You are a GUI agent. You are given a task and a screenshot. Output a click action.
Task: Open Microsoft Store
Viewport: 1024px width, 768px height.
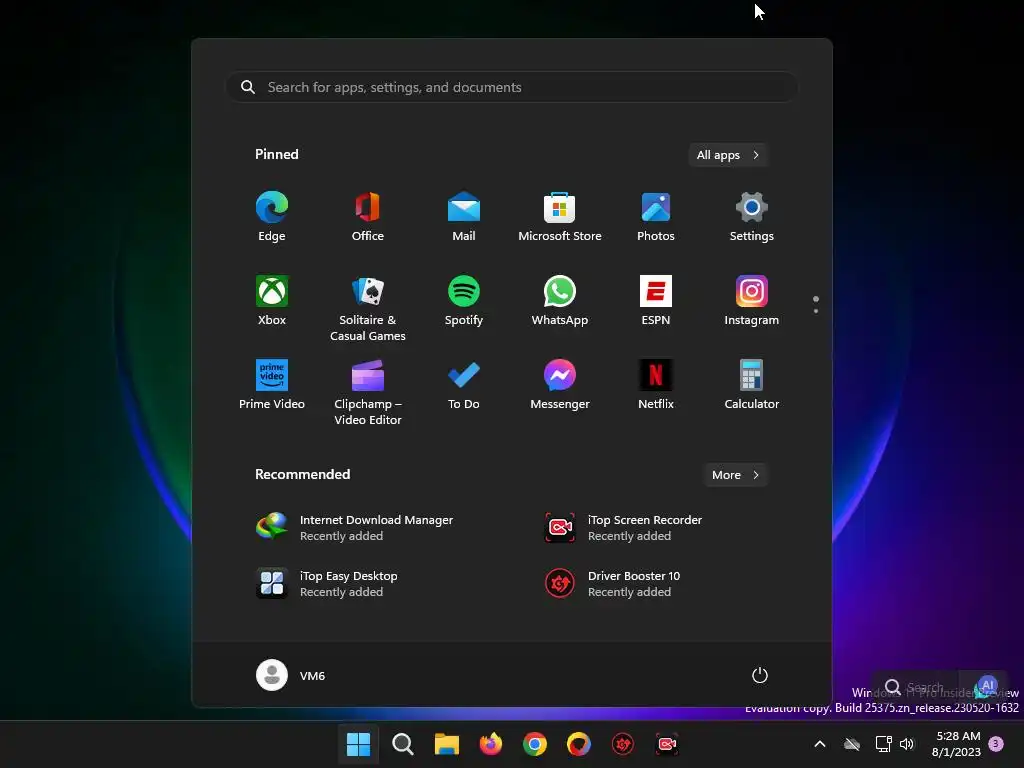click(560, 217)
